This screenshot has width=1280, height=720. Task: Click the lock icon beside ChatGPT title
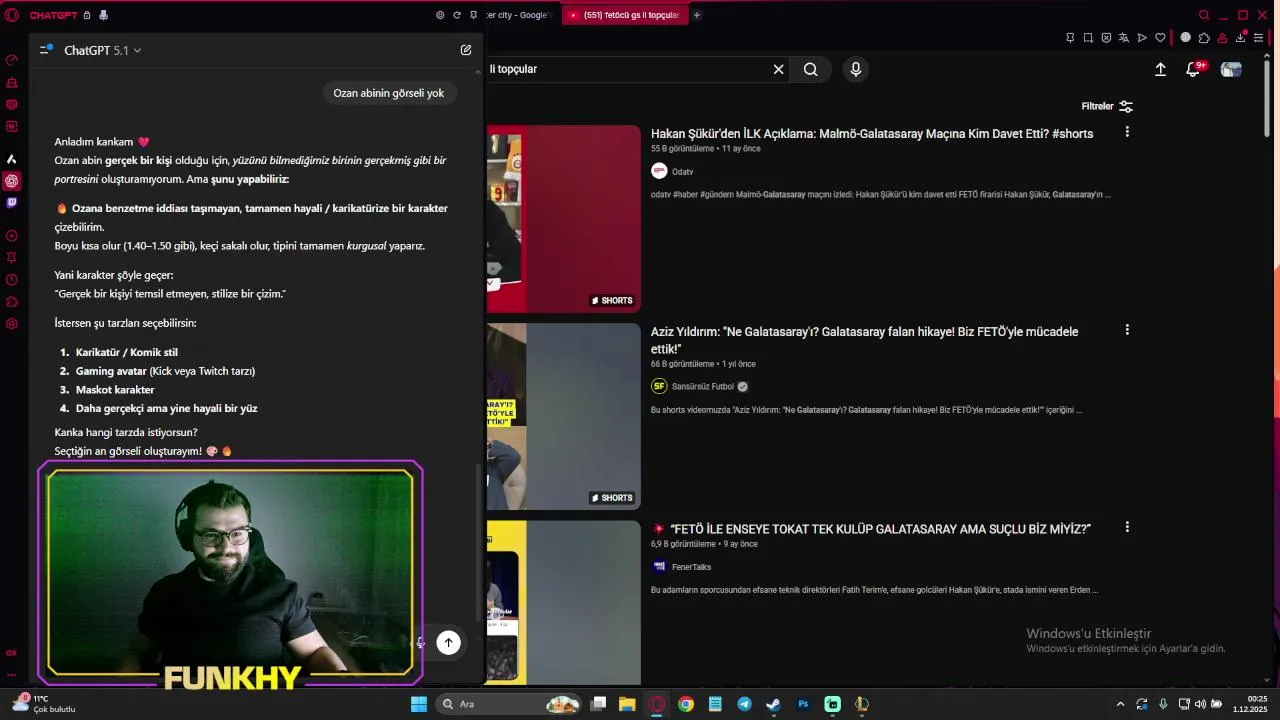[x=87, y=15]
